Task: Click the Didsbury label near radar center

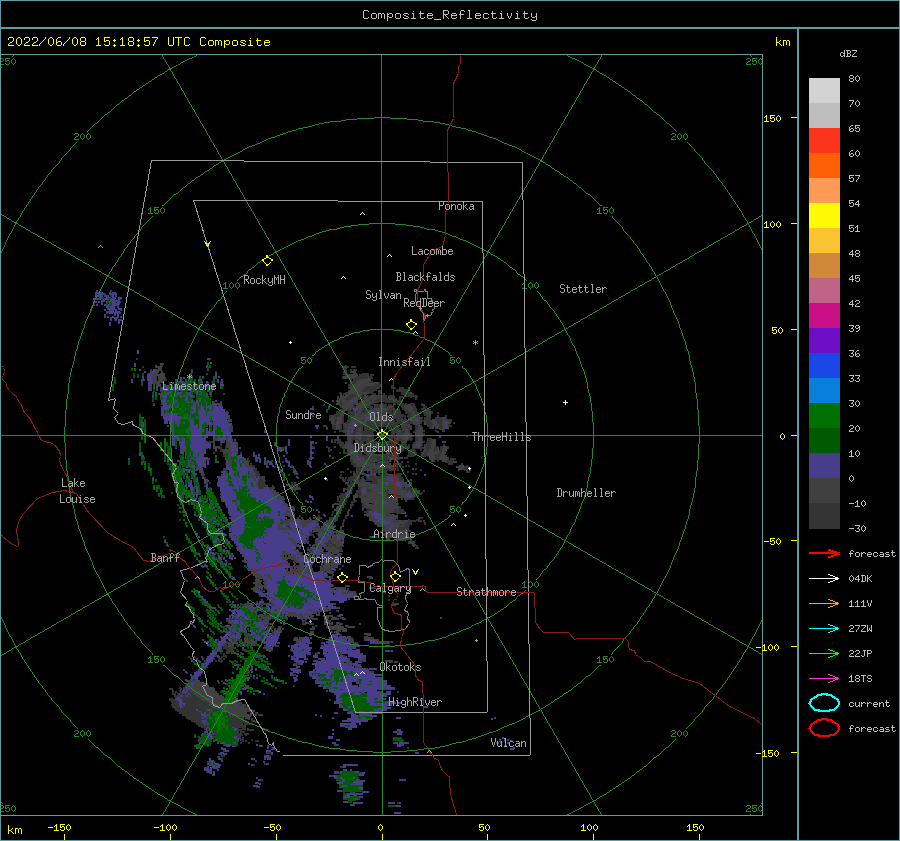Action: coord(378,448)
